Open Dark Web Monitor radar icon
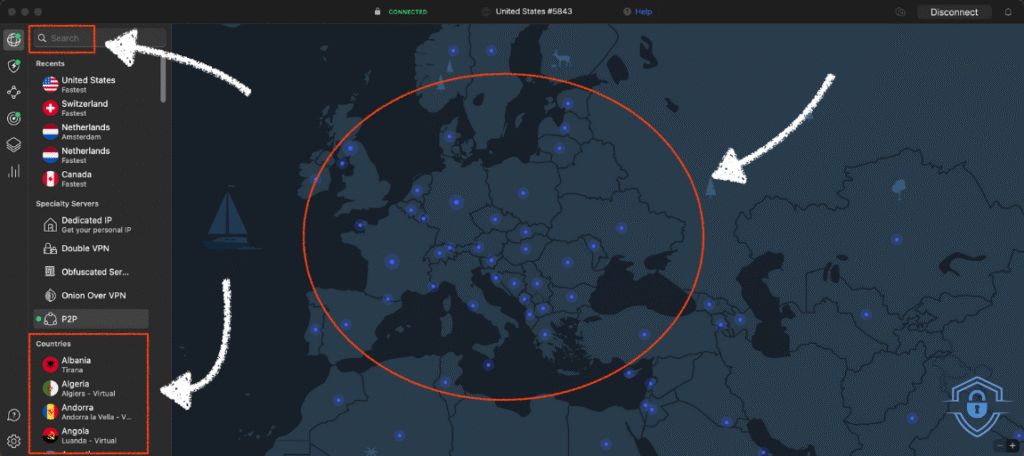This screenshot has height=456, width=1024. (x=14, y=118)
